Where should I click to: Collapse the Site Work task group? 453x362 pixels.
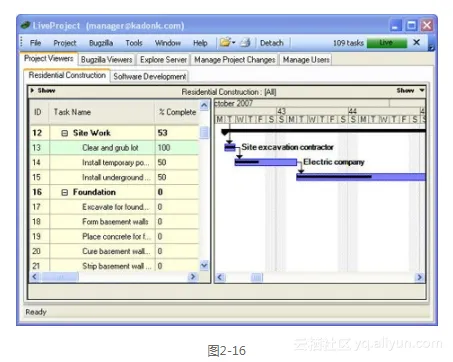(x=65, y=133)
